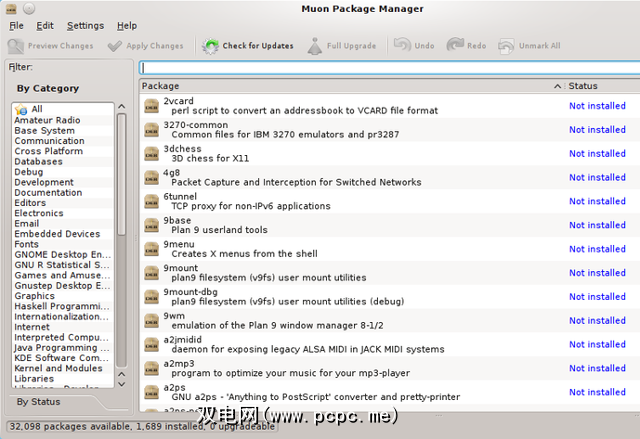Click the Muon app icon in title bar
Screen dimensions: 640x439
[x=11, y=8]
